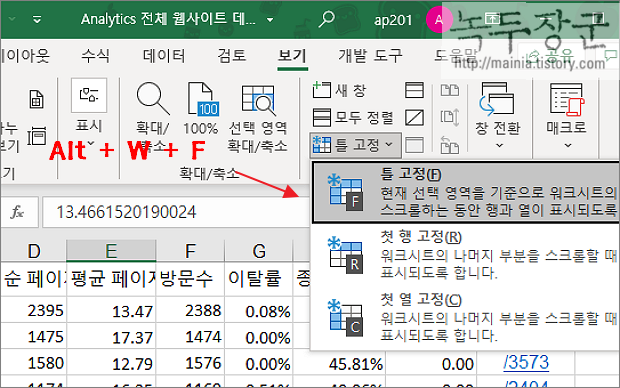This screenshot has height=388, width=620.
Task: Click cell with value 1580
Action: (34, 363)
